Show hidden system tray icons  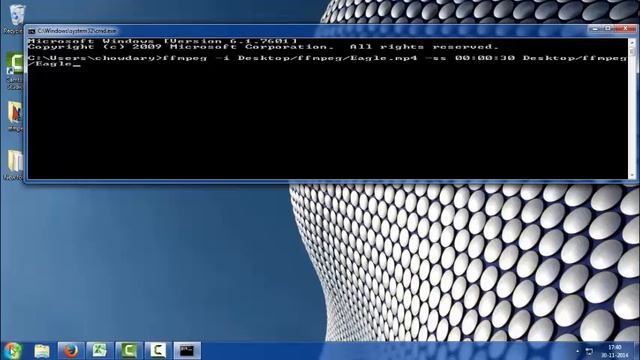pyautogui.click(x=578, y=351)
